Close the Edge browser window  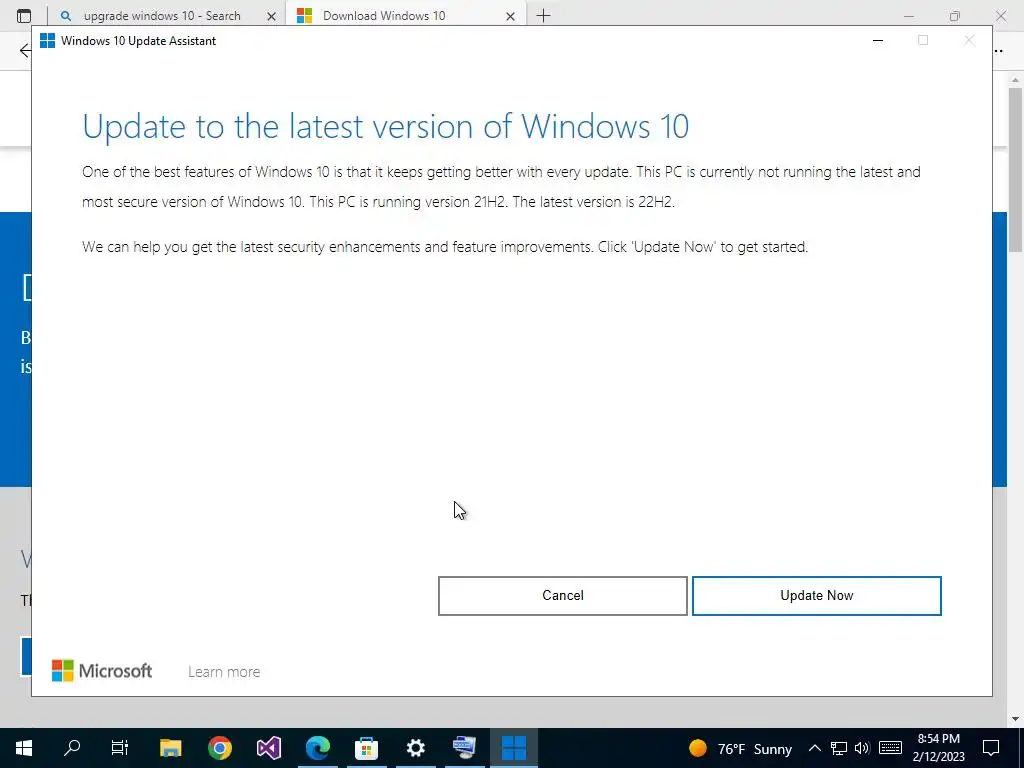point(1000,16)
